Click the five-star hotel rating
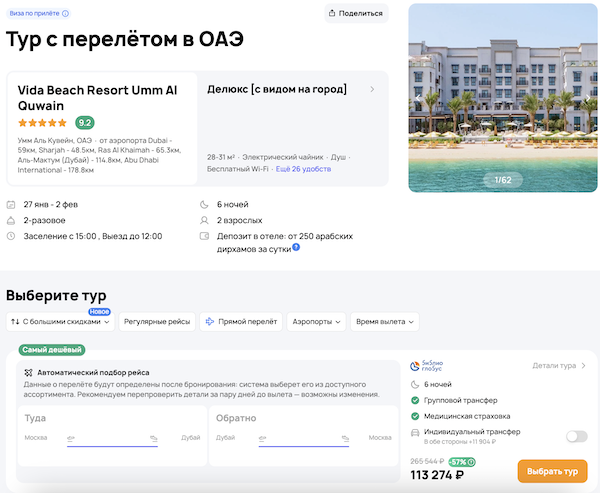This screenshot has width=600, height=493. [43, 122]
